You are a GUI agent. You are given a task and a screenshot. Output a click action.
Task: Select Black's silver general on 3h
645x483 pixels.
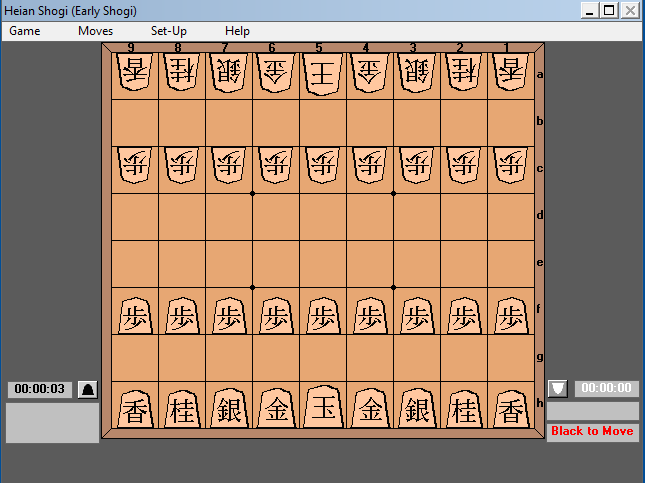coord(417,408)
